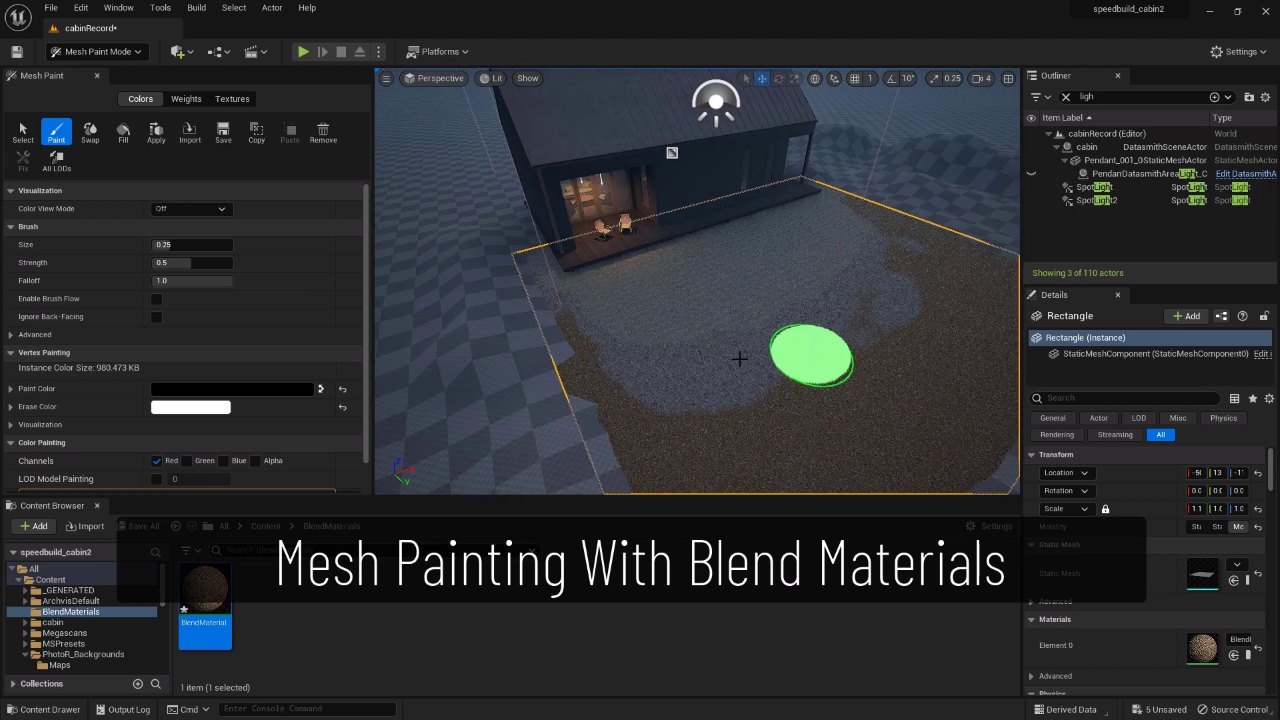Open the Tools menu
Screen dimensions: 1280x720
point(160,8)
